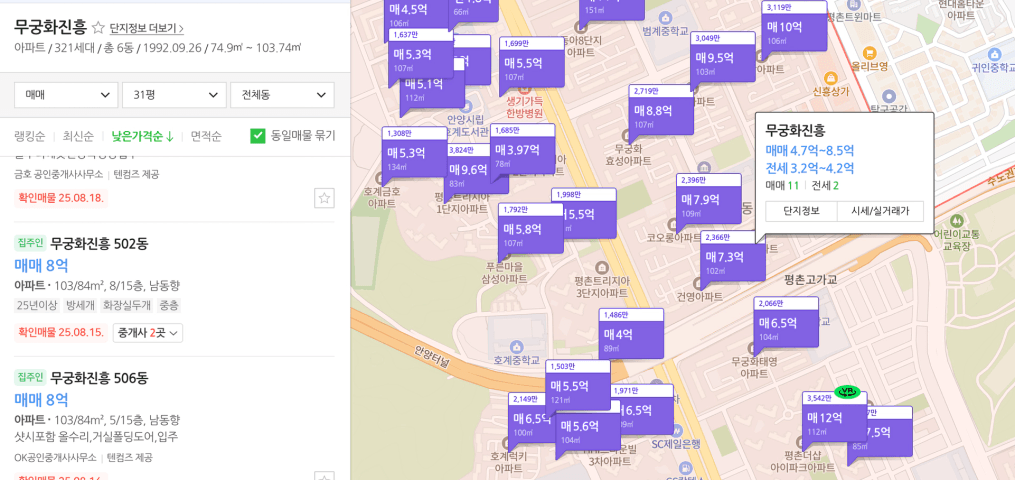
Task: Sort listings by 낮은가격순
Action: coord(142,136)
